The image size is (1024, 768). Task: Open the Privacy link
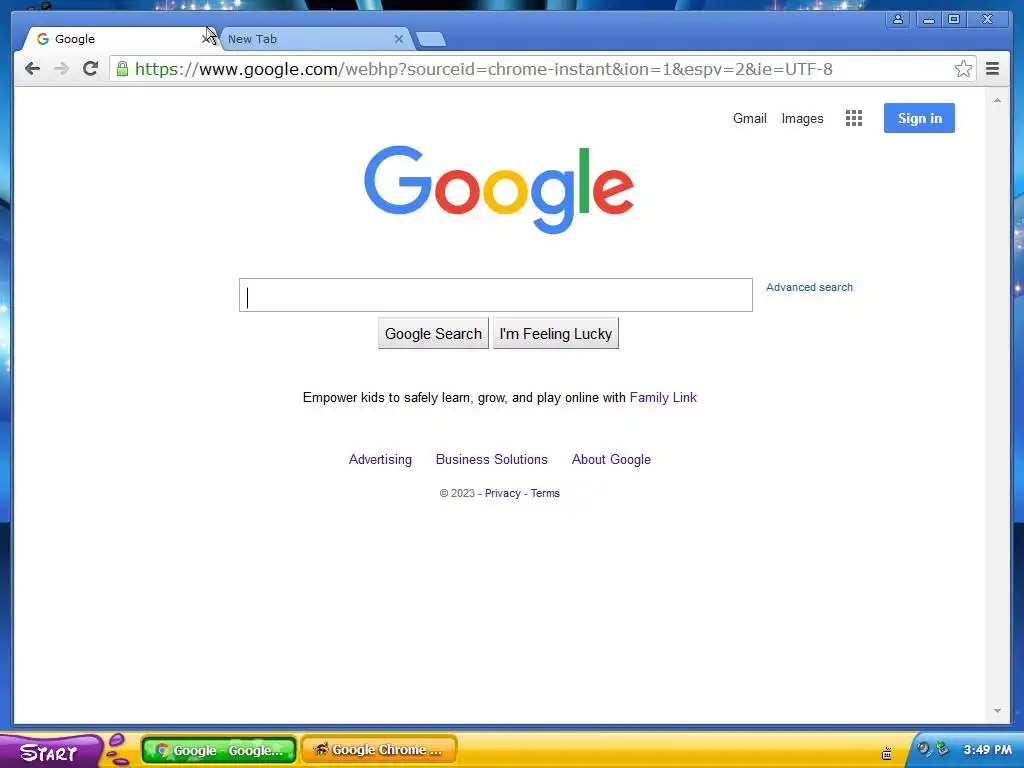coord(502,493)
